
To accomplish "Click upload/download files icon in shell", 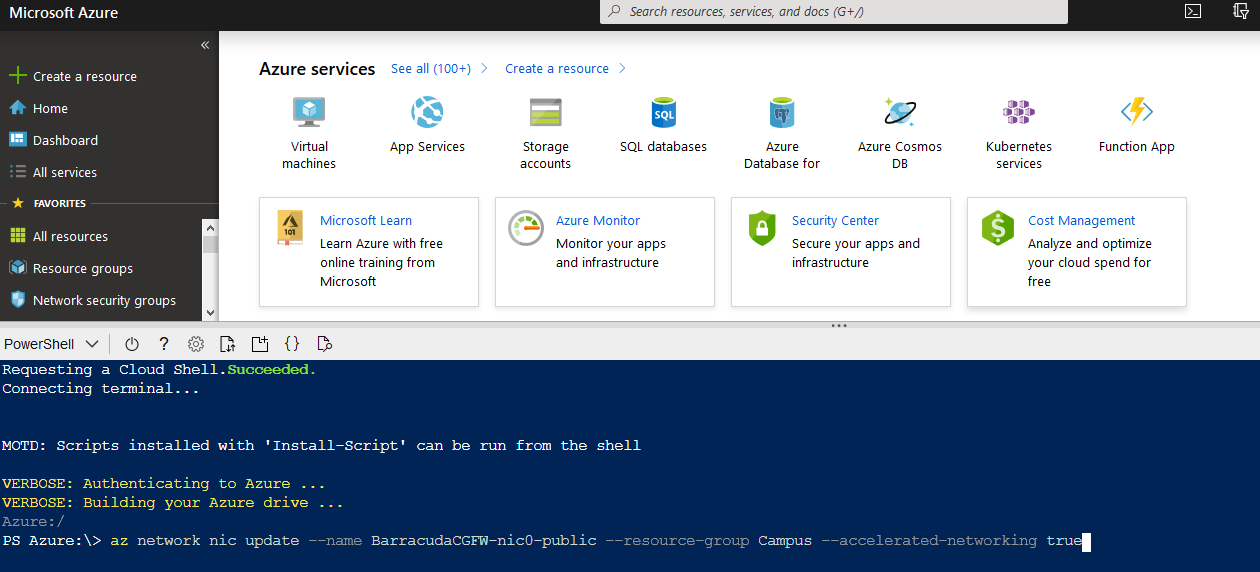I will coord(228,344).
